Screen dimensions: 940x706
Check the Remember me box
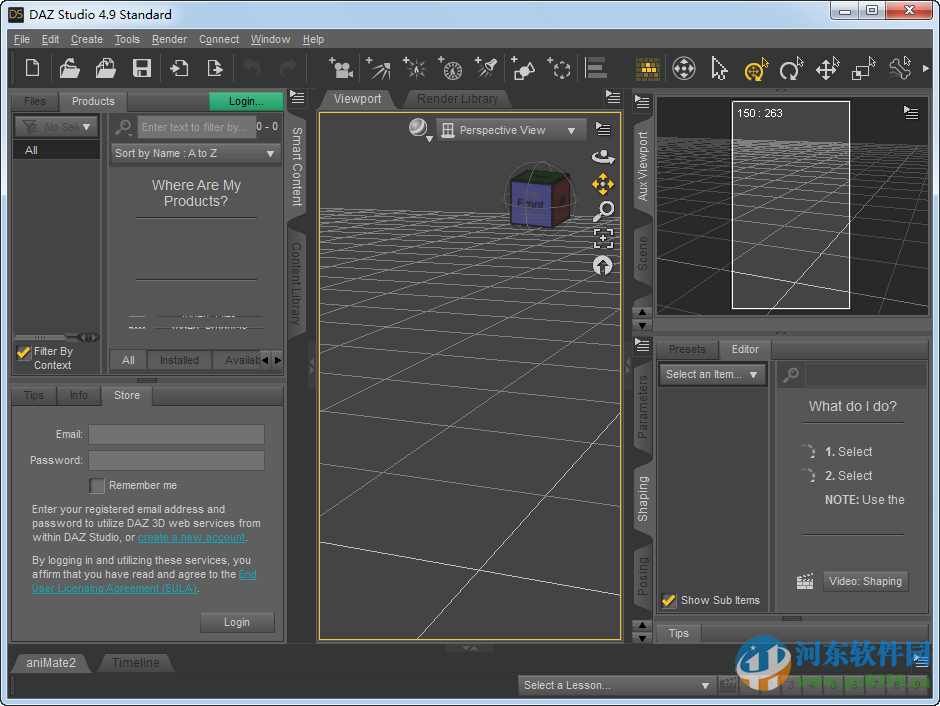click(x=97, y=485)
